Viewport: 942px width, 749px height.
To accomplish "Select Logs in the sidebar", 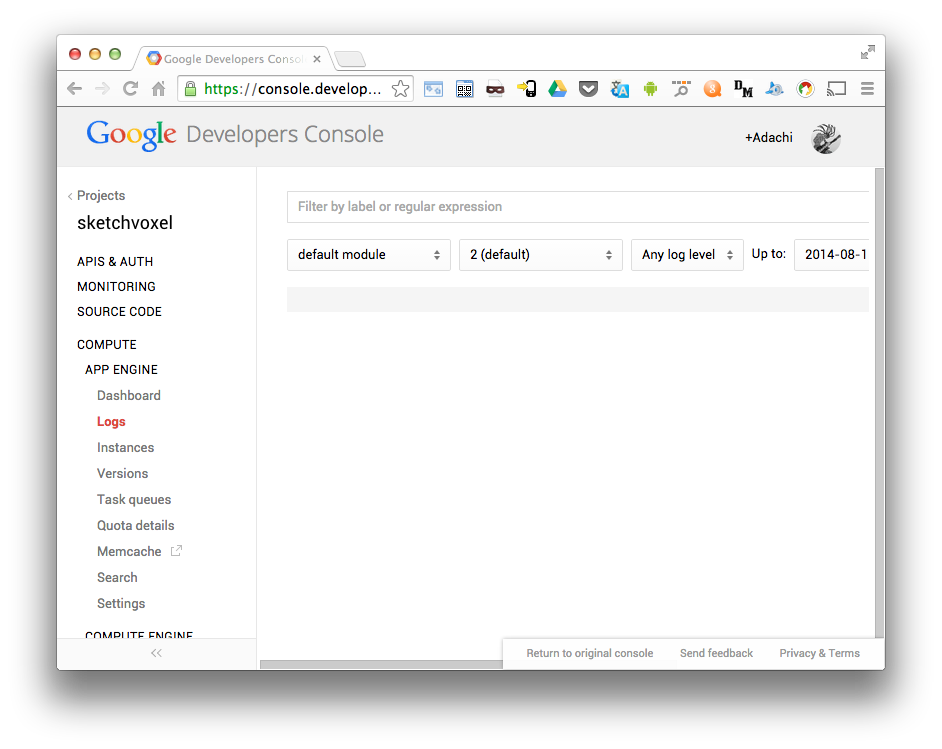I will coord(111,422).
